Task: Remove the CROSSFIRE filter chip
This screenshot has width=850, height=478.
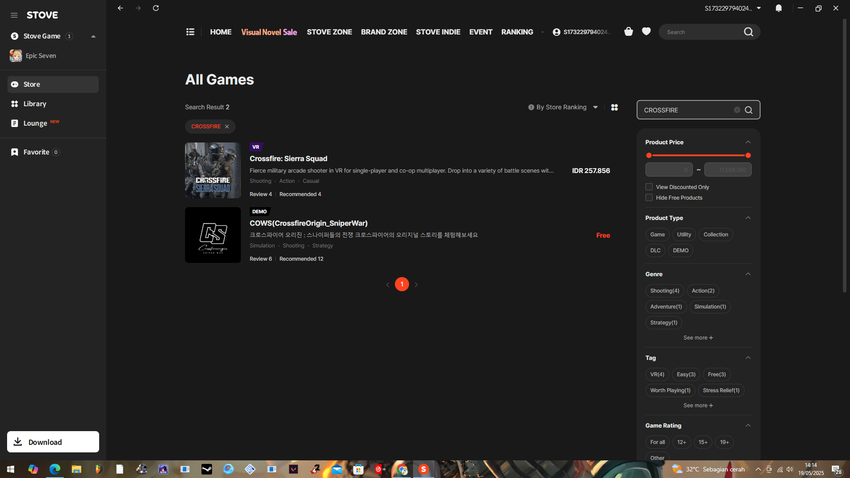Action: 227,126
